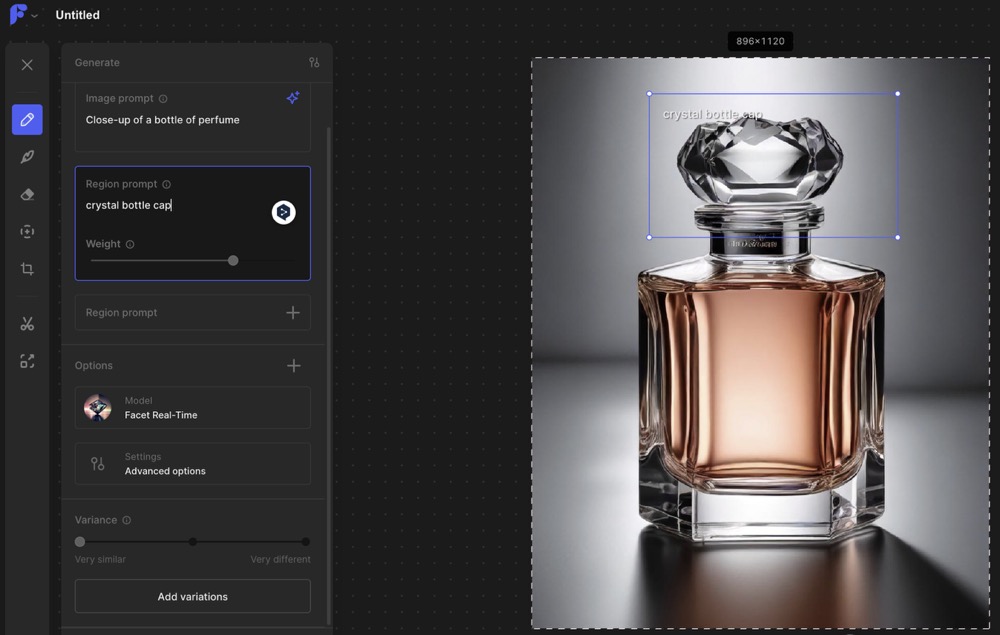Click the Weight slider handle
Image resolution: width=1000 pixels, height=635 pixels.
click(233, 261)
